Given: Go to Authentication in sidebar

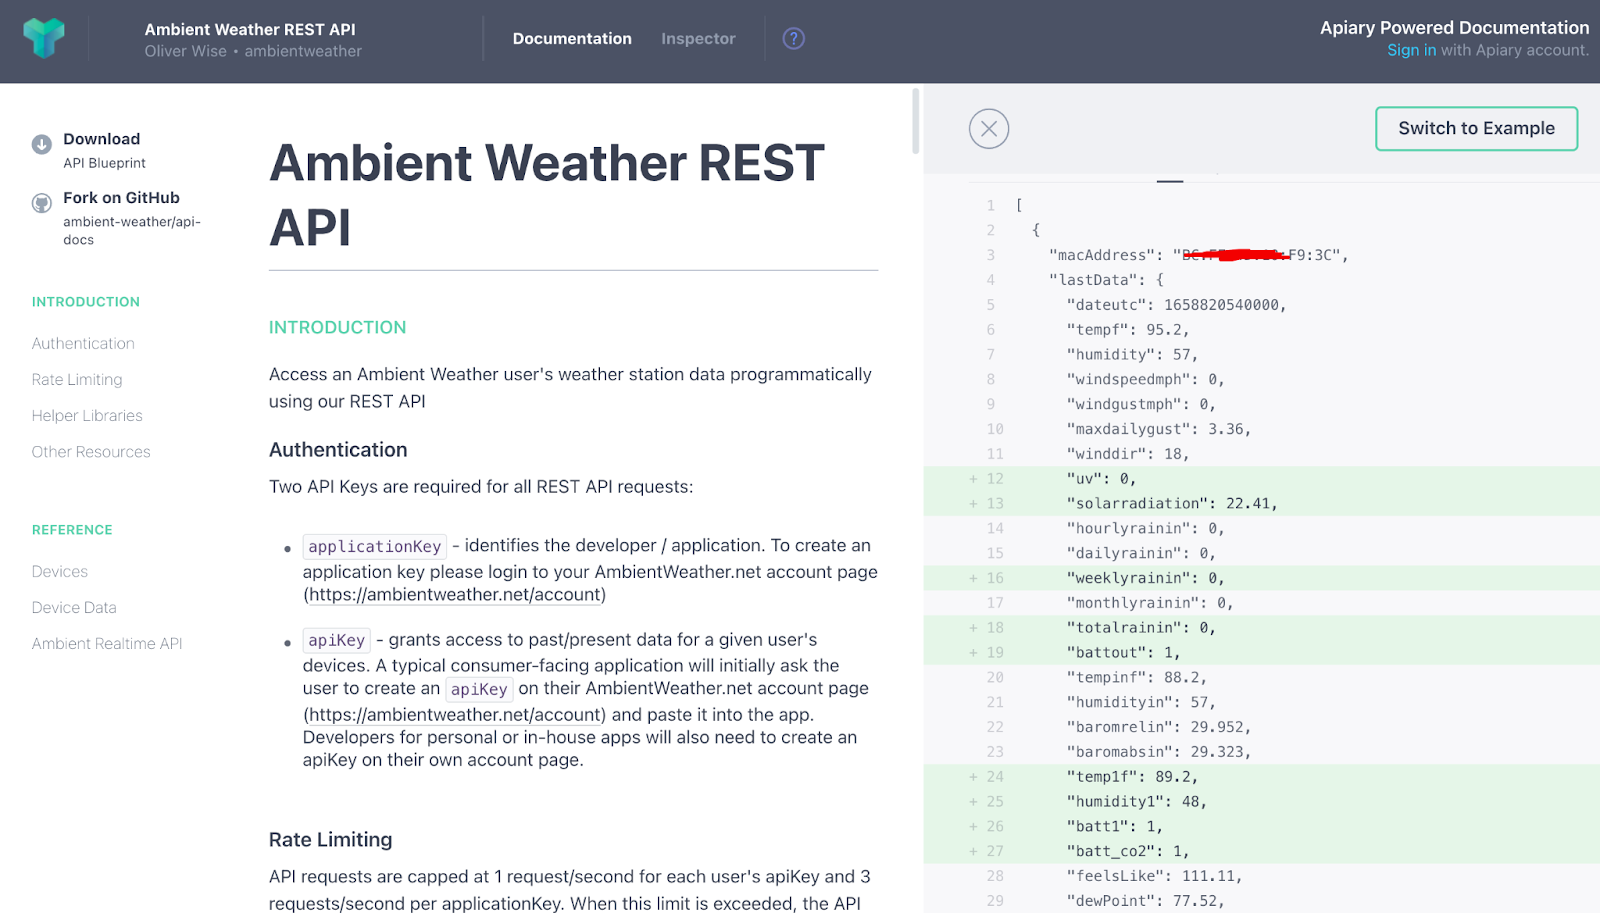Looking at the screenshot, I should [83, 343].
